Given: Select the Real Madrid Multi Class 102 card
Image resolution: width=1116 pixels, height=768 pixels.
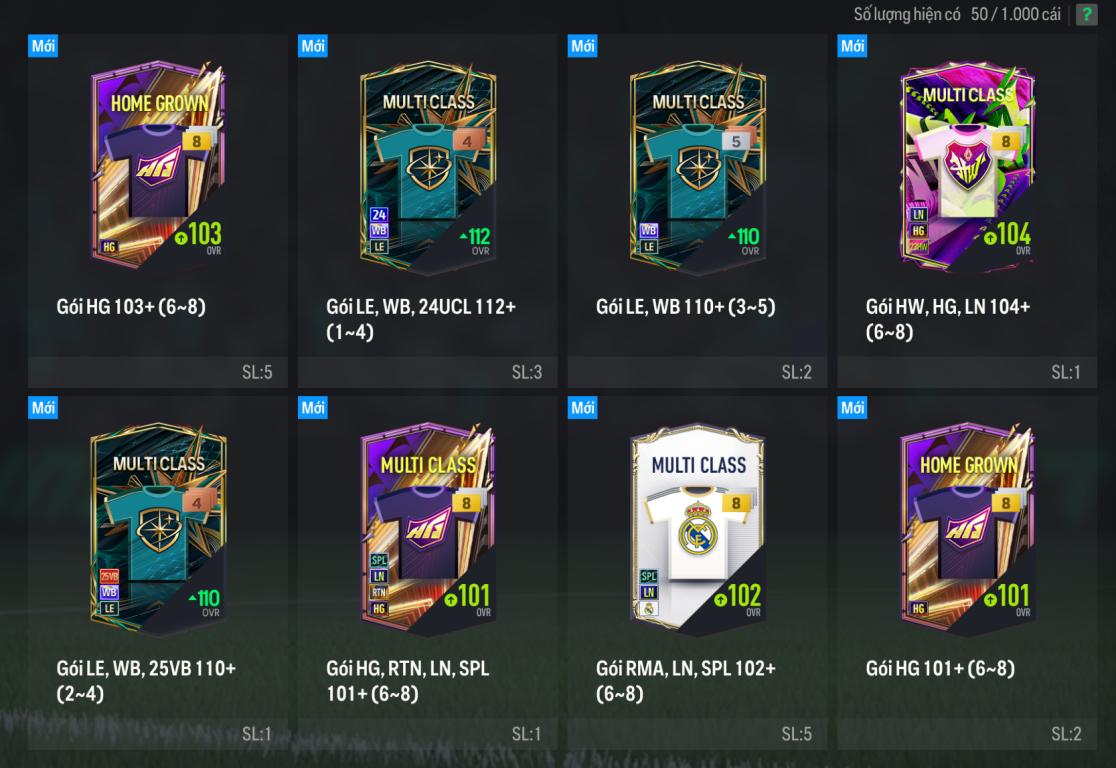Looking at the screenshot, I should click(x=698, y=530).
